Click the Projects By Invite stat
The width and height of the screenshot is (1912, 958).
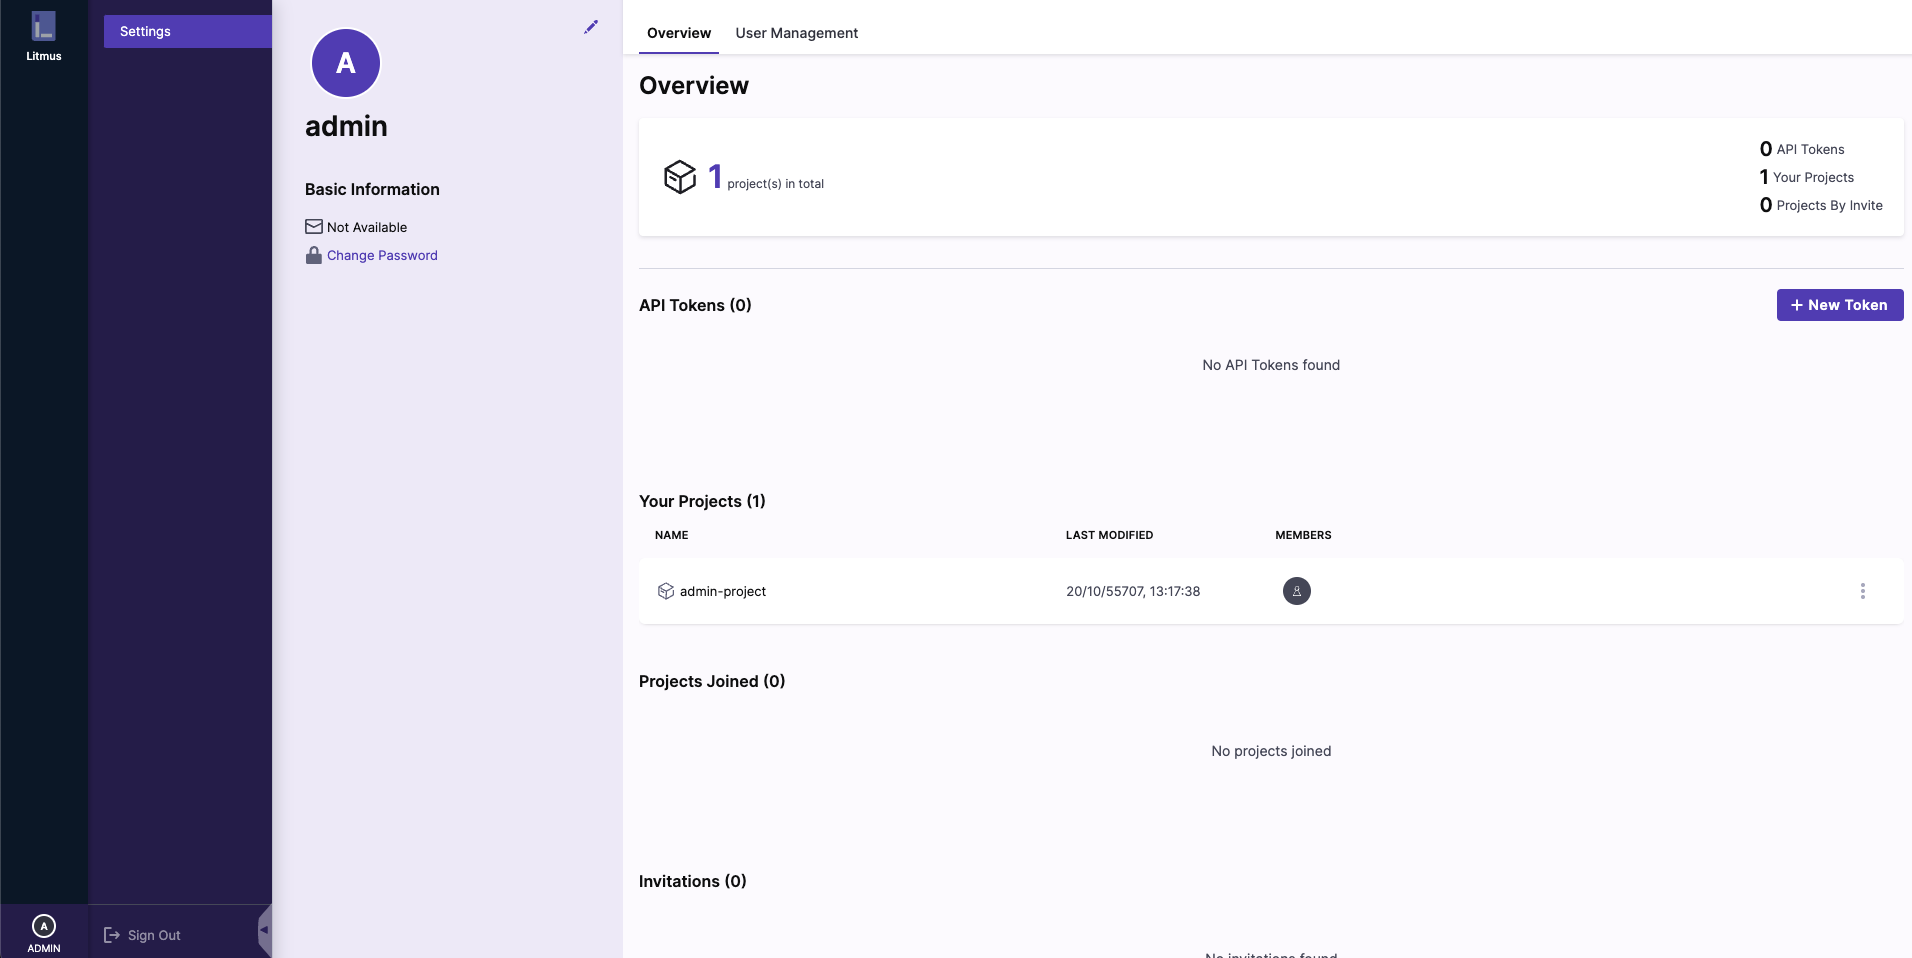[1821, 205]
